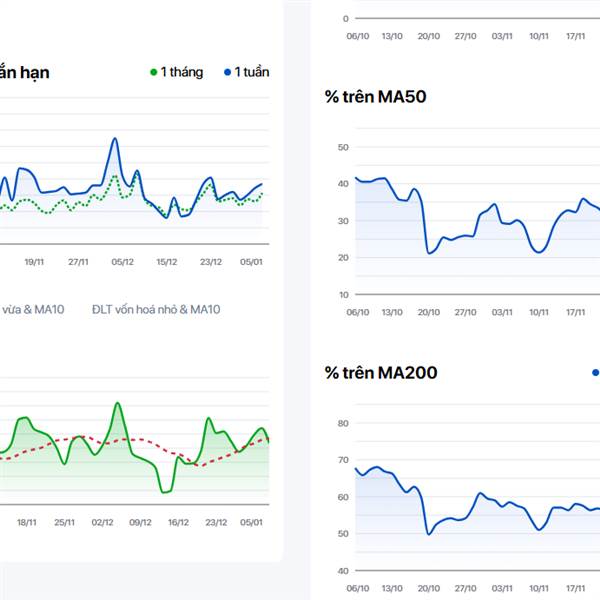Switch to "ĐLT vốn hoá nhỏ & MA10" tab
The height and width of the screenshot is (600, 600).
(155, 309)
